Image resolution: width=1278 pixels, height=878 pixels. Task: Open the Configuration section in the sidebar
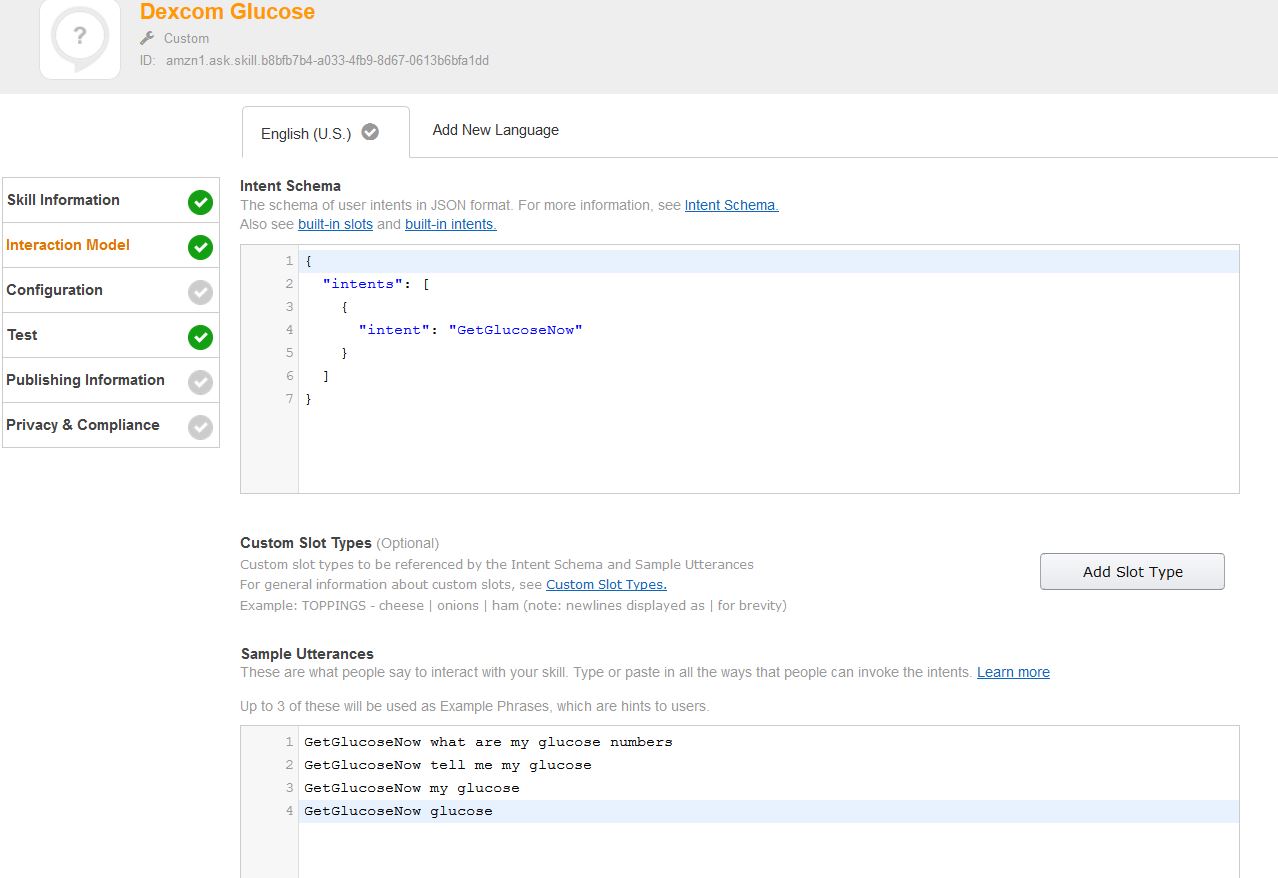(54, 290)
